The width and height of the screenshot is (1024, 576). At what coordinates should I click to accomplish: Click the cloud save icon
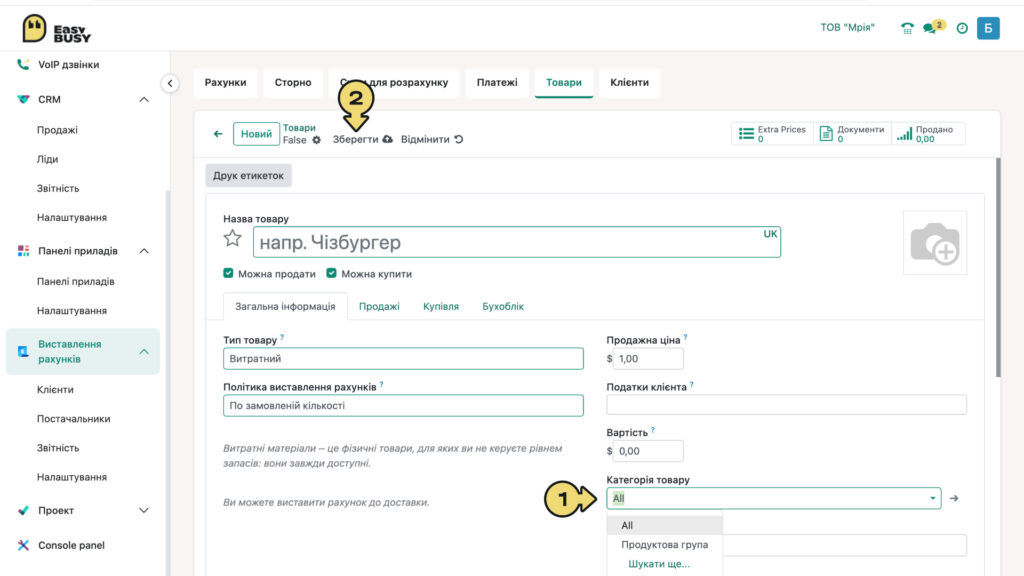388,139
